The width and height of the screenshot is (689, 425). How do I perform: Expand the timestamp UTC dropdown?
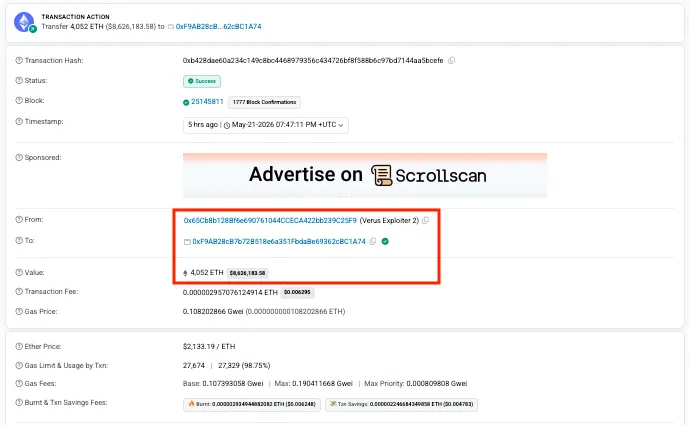[x=341, y=125]
